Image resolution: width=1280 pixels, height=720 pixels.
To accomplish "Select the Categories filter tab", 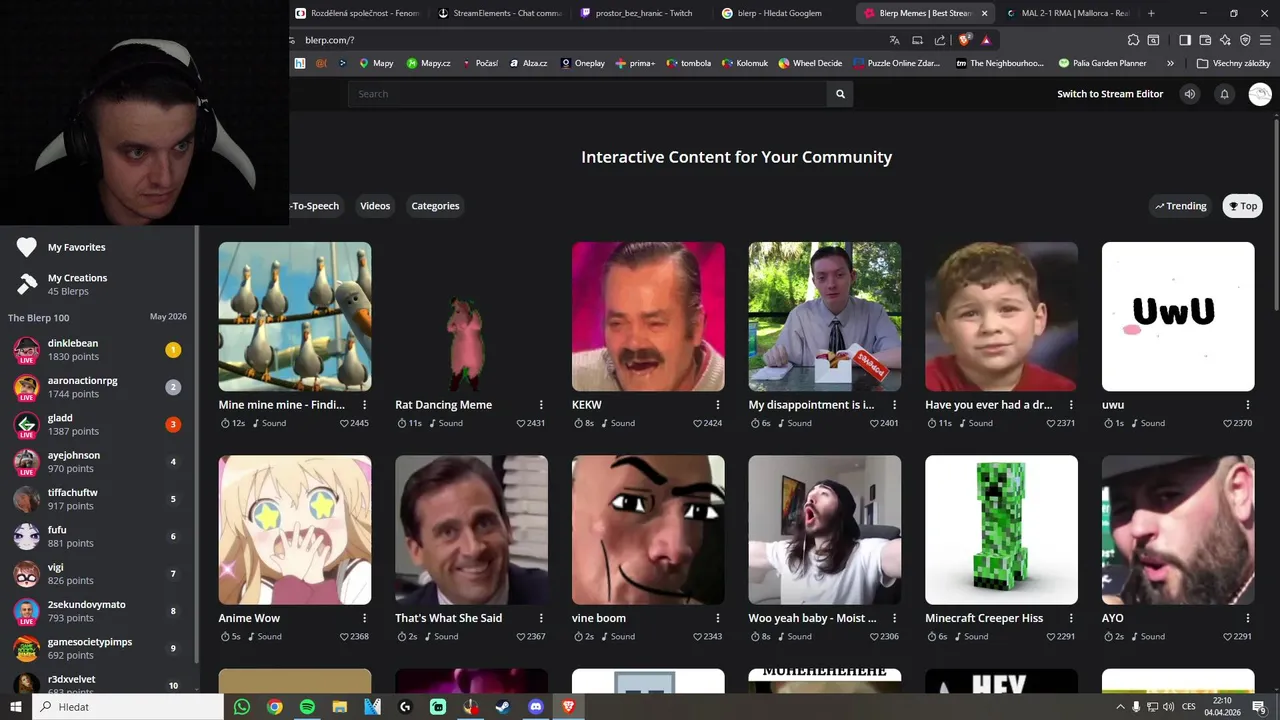I will [435, 206].
